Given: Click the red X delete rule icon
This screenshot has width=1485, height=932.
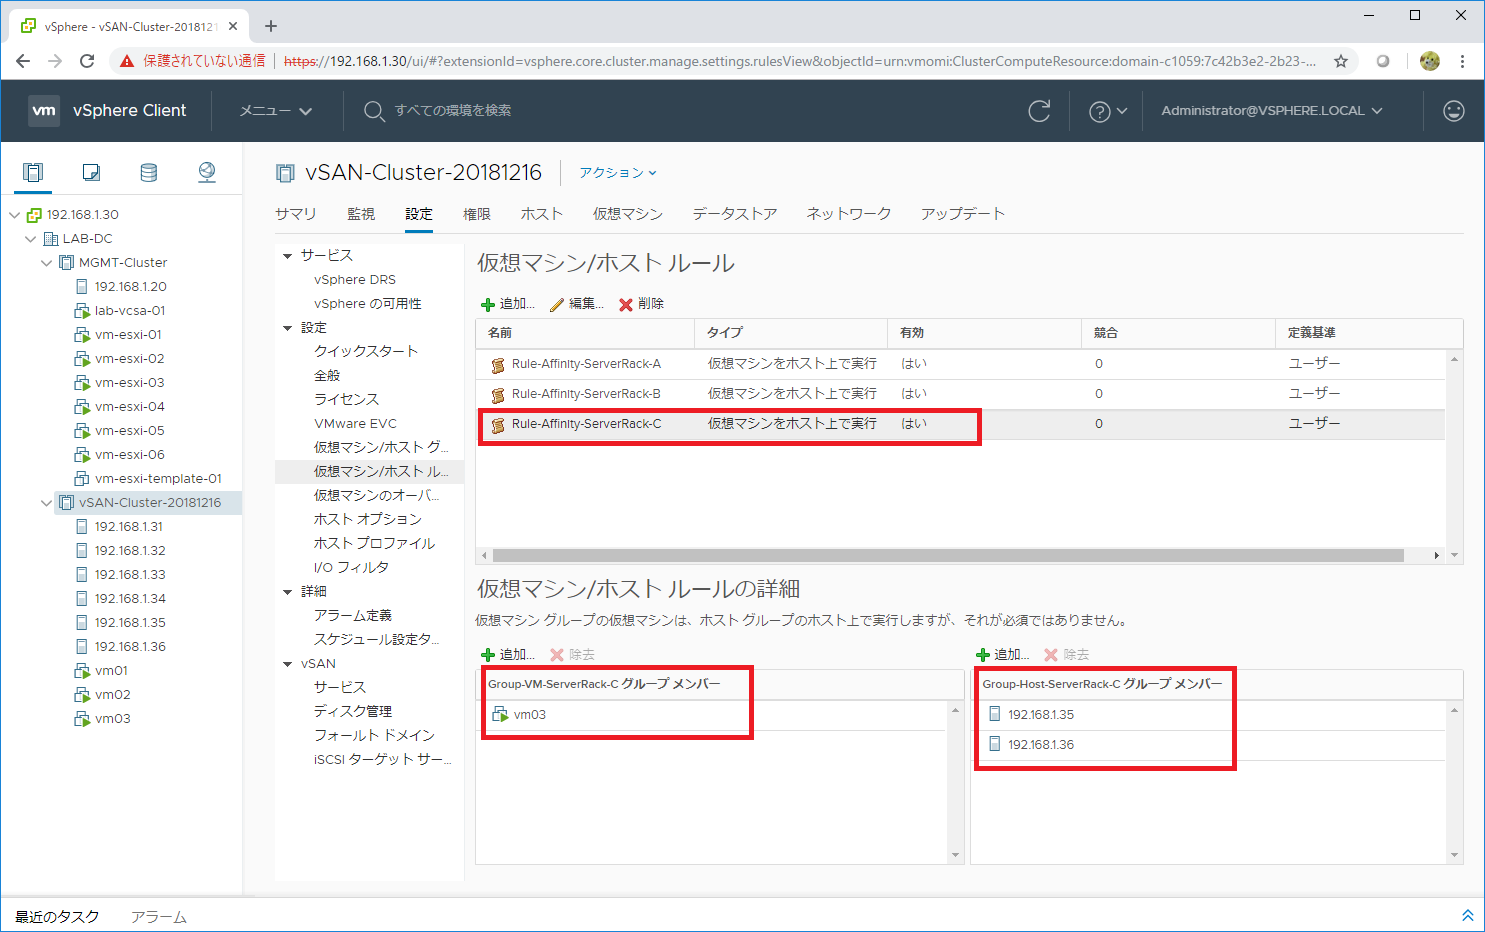Looking at the screenshot, I should (x=626, y=304).
